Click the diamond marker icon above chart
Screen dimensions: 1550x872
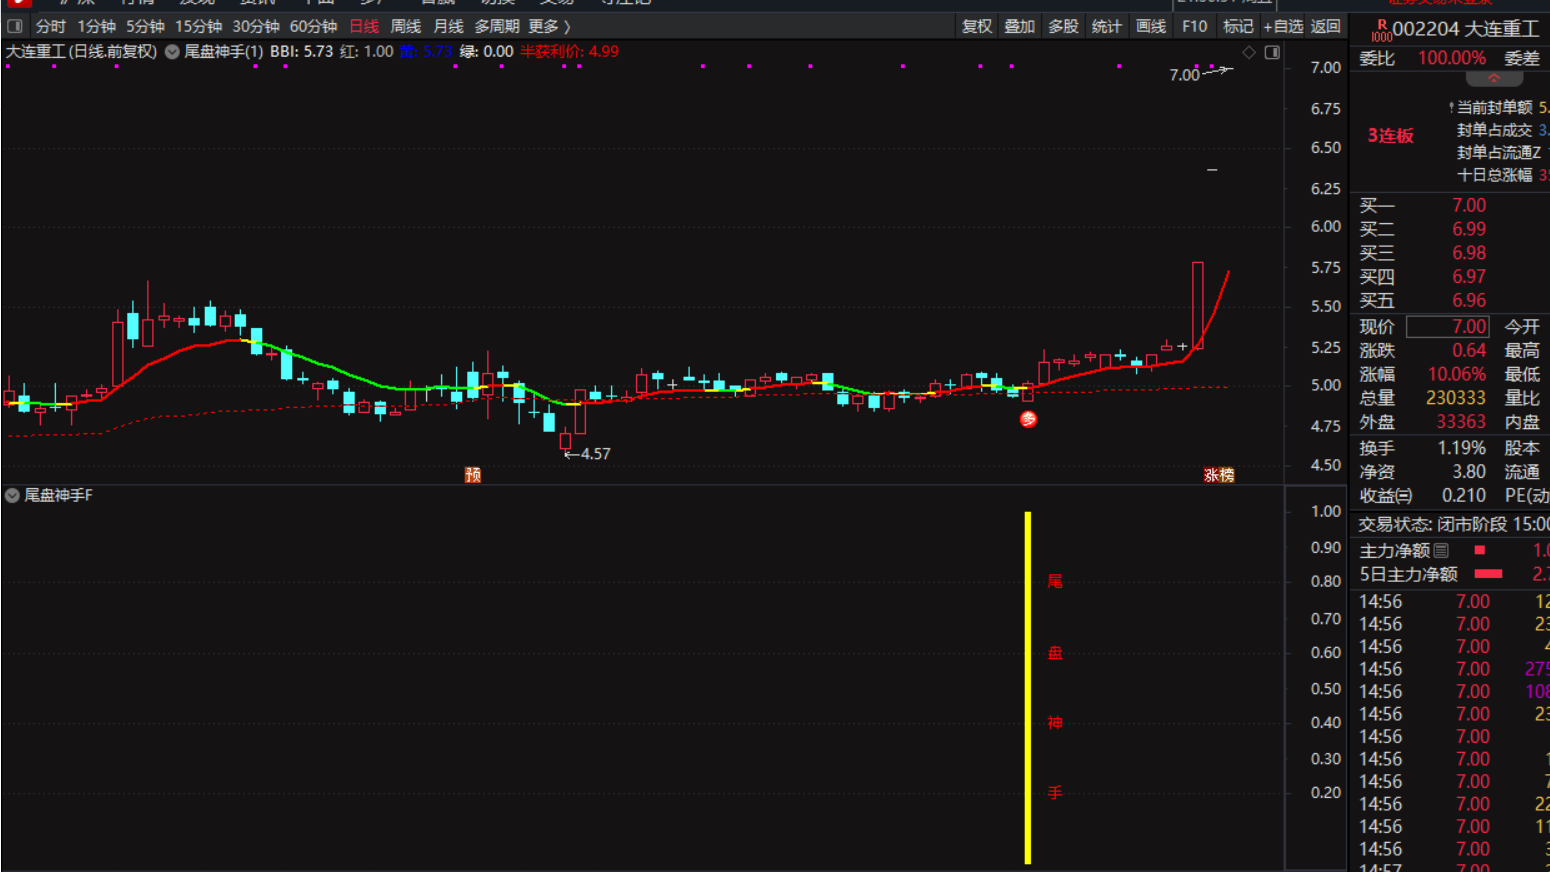point(1249,52)
